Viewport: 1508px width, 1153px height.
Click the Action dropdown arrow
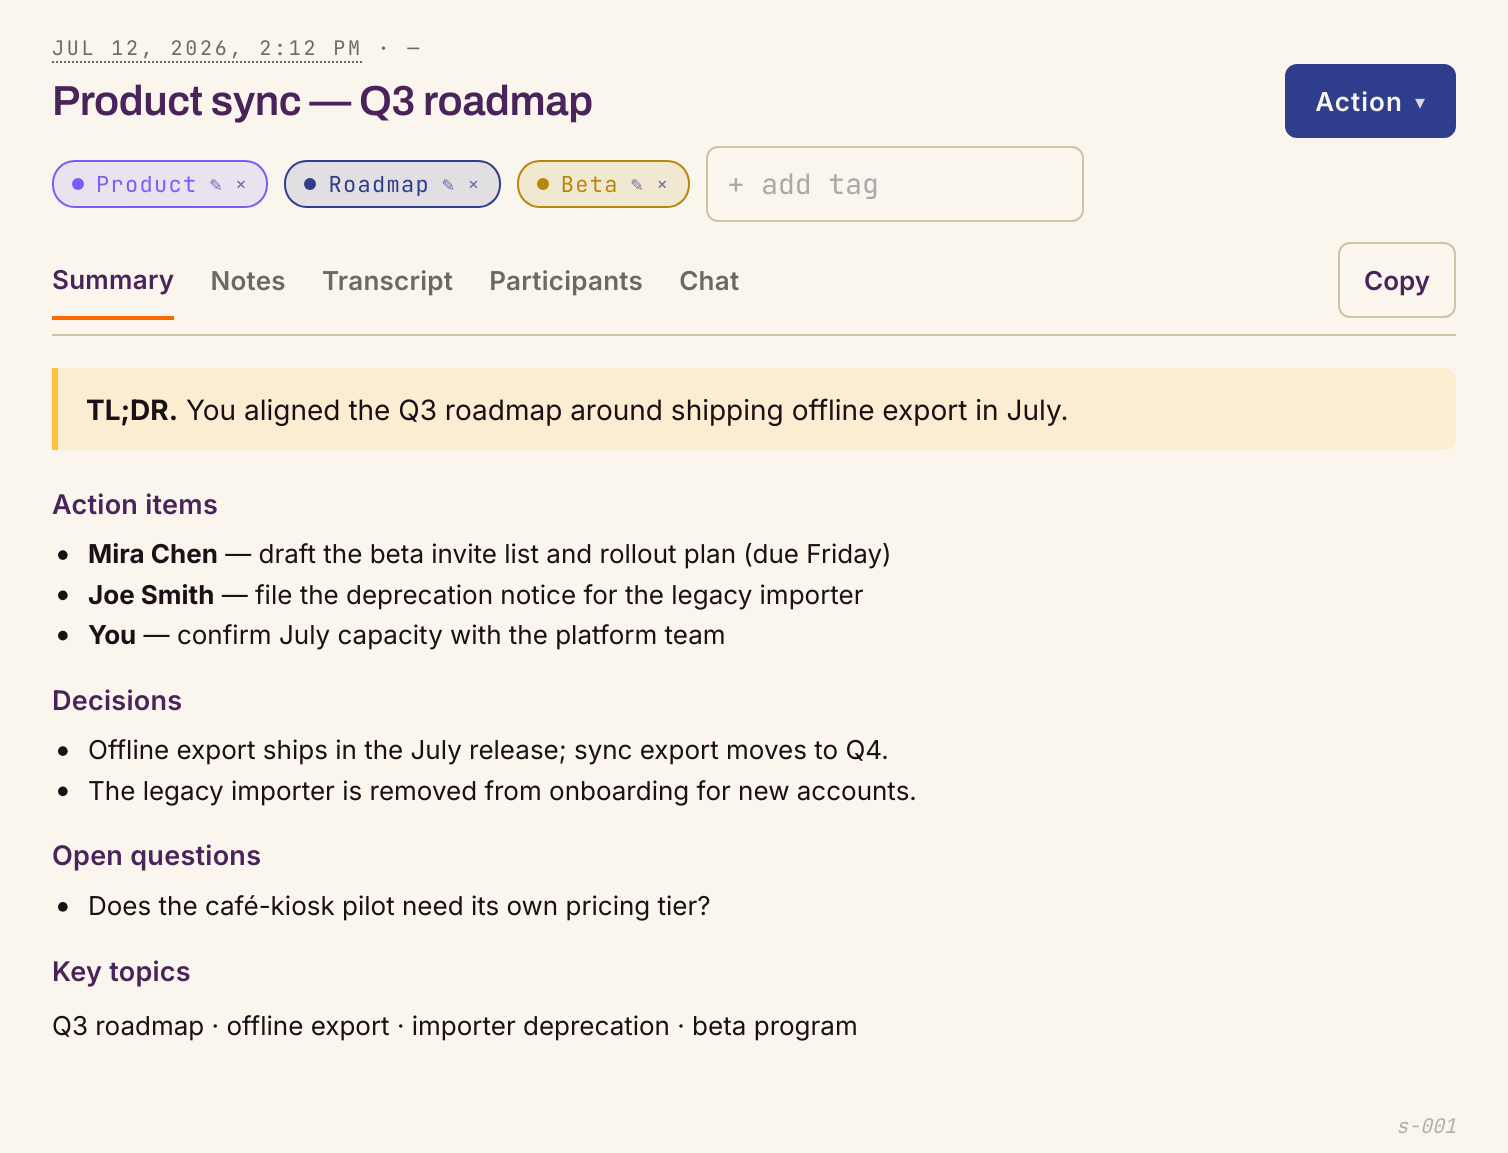pos(1420,103)
